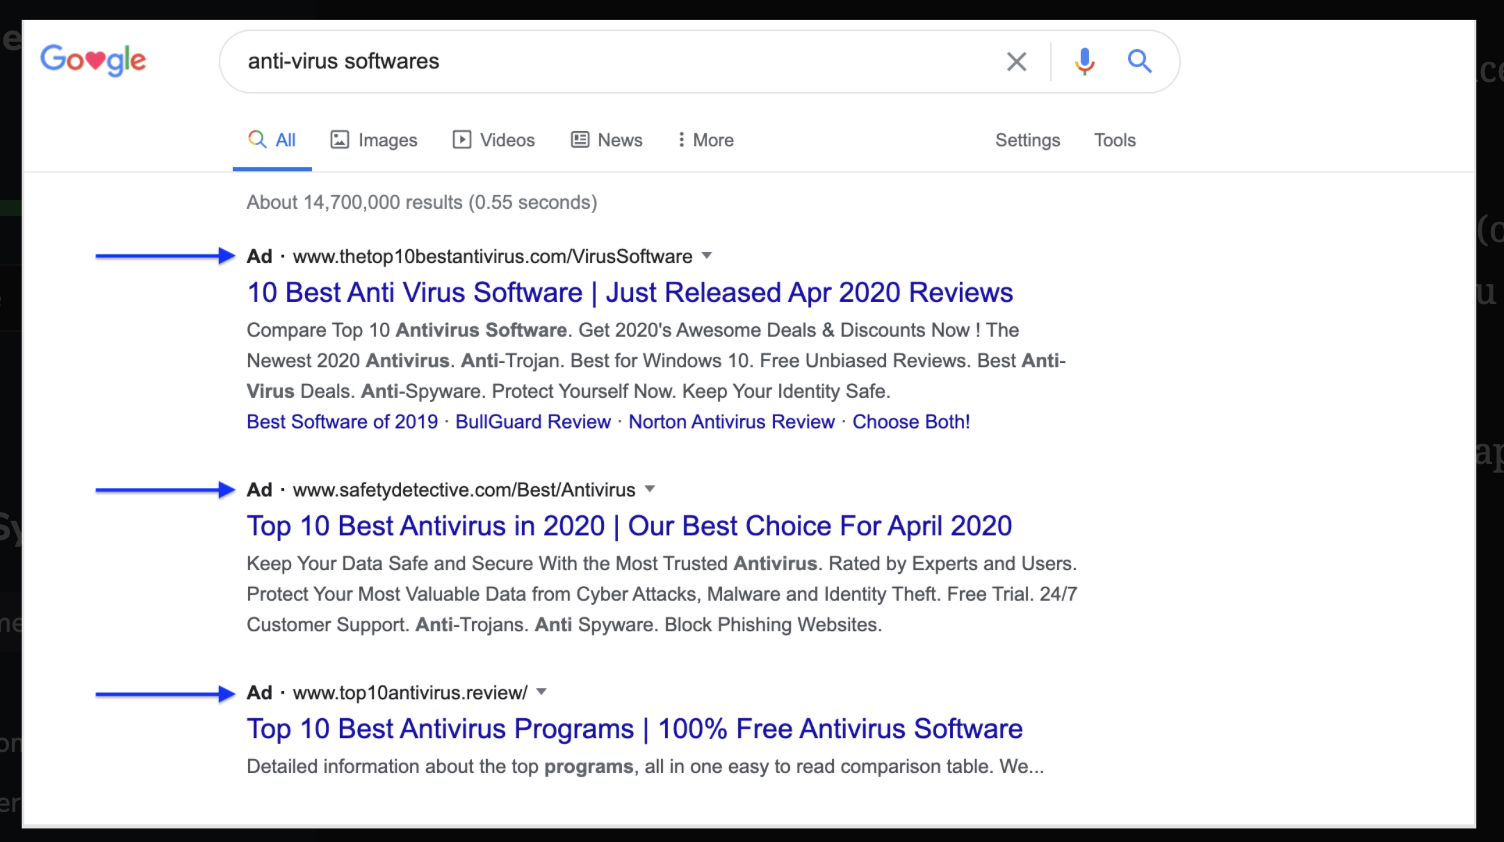Switch to the News tab
The width and height of the screenshot is (1504, 842).
607,140
